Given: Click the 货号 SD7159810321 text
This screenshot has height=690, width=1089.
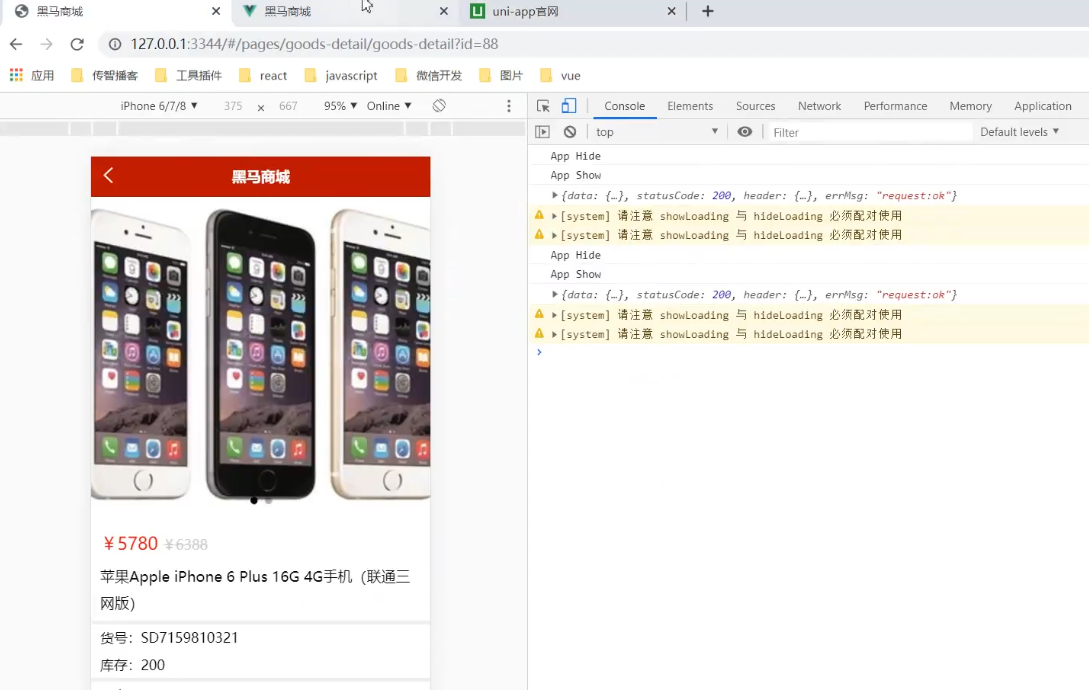Looking at the screenshot, I should click(169, 637).
